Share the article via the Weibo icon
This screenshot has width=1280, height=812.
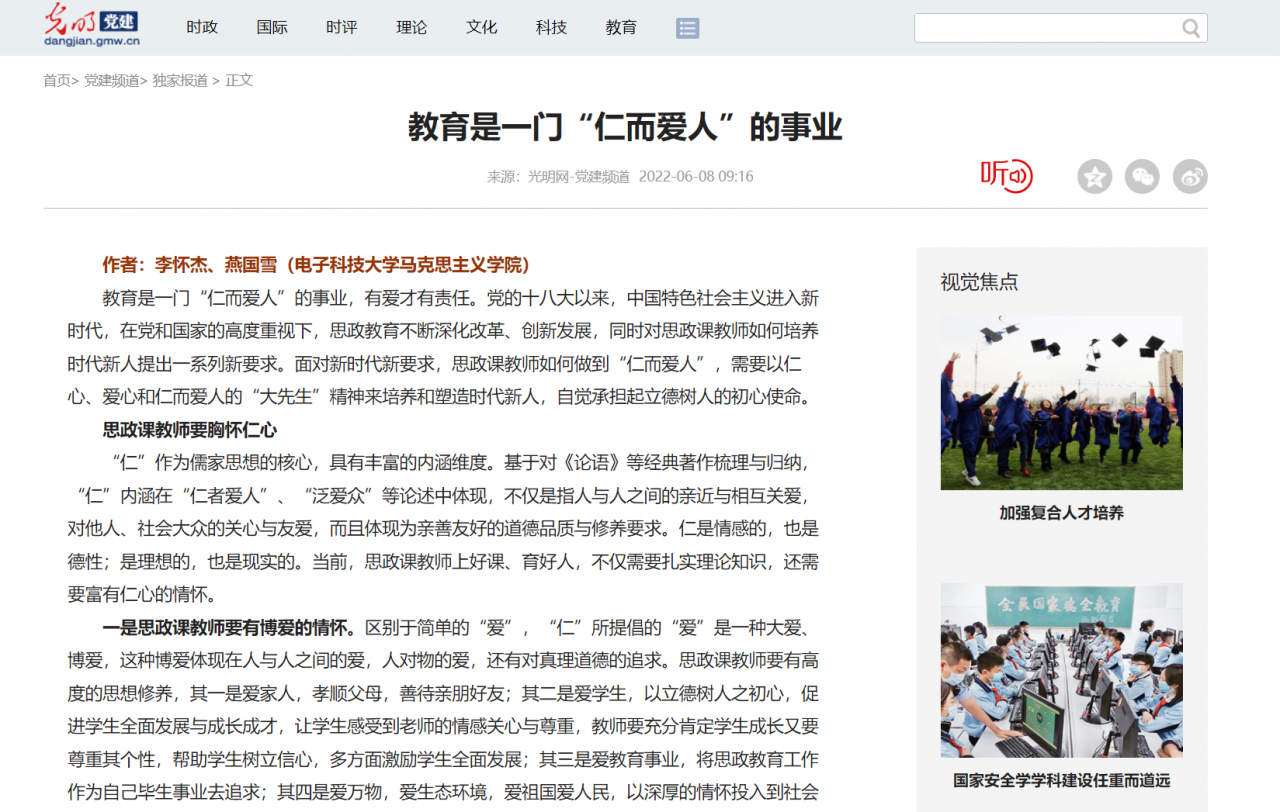click(x=1189, y=176)
